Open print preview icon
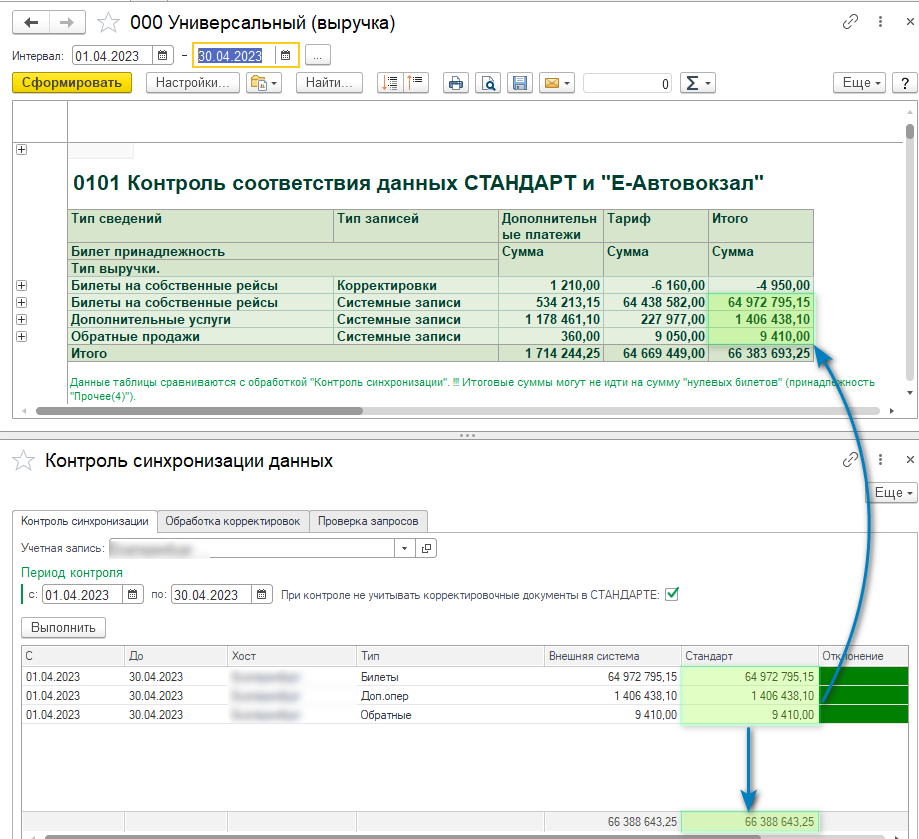 (487, 84)
